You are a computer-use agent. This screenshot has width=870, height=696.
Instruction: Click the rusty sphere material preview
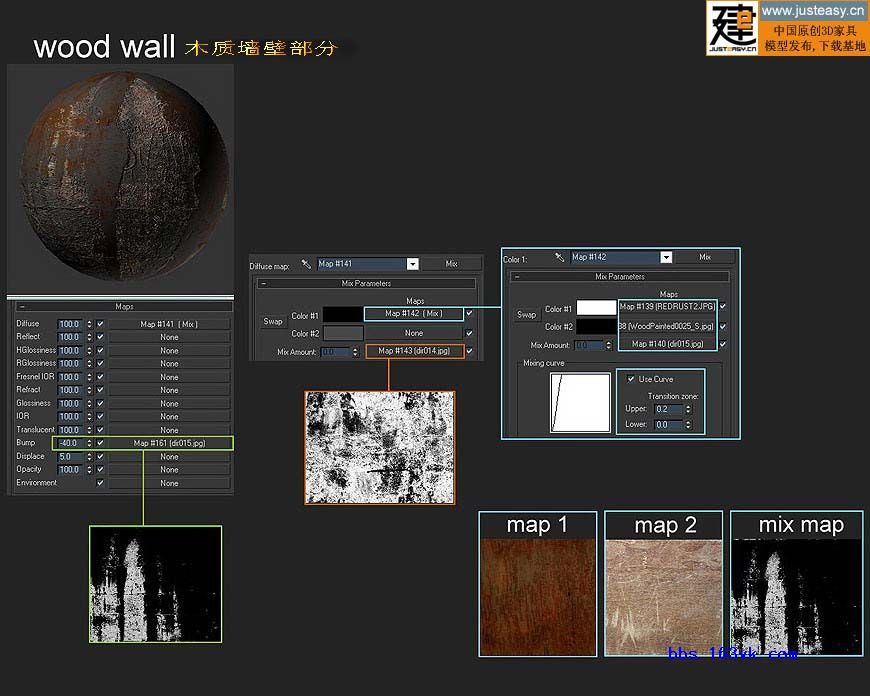point(125,176)
